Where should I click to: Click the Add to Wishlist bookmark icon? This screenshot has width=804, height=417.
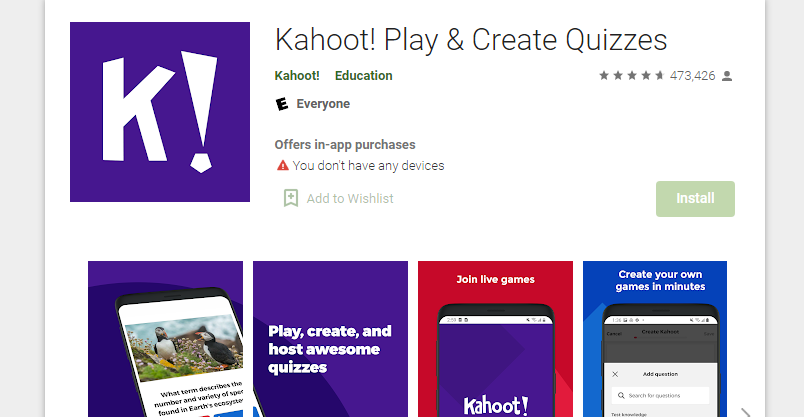pyautogui.click(x=291, y=198)
